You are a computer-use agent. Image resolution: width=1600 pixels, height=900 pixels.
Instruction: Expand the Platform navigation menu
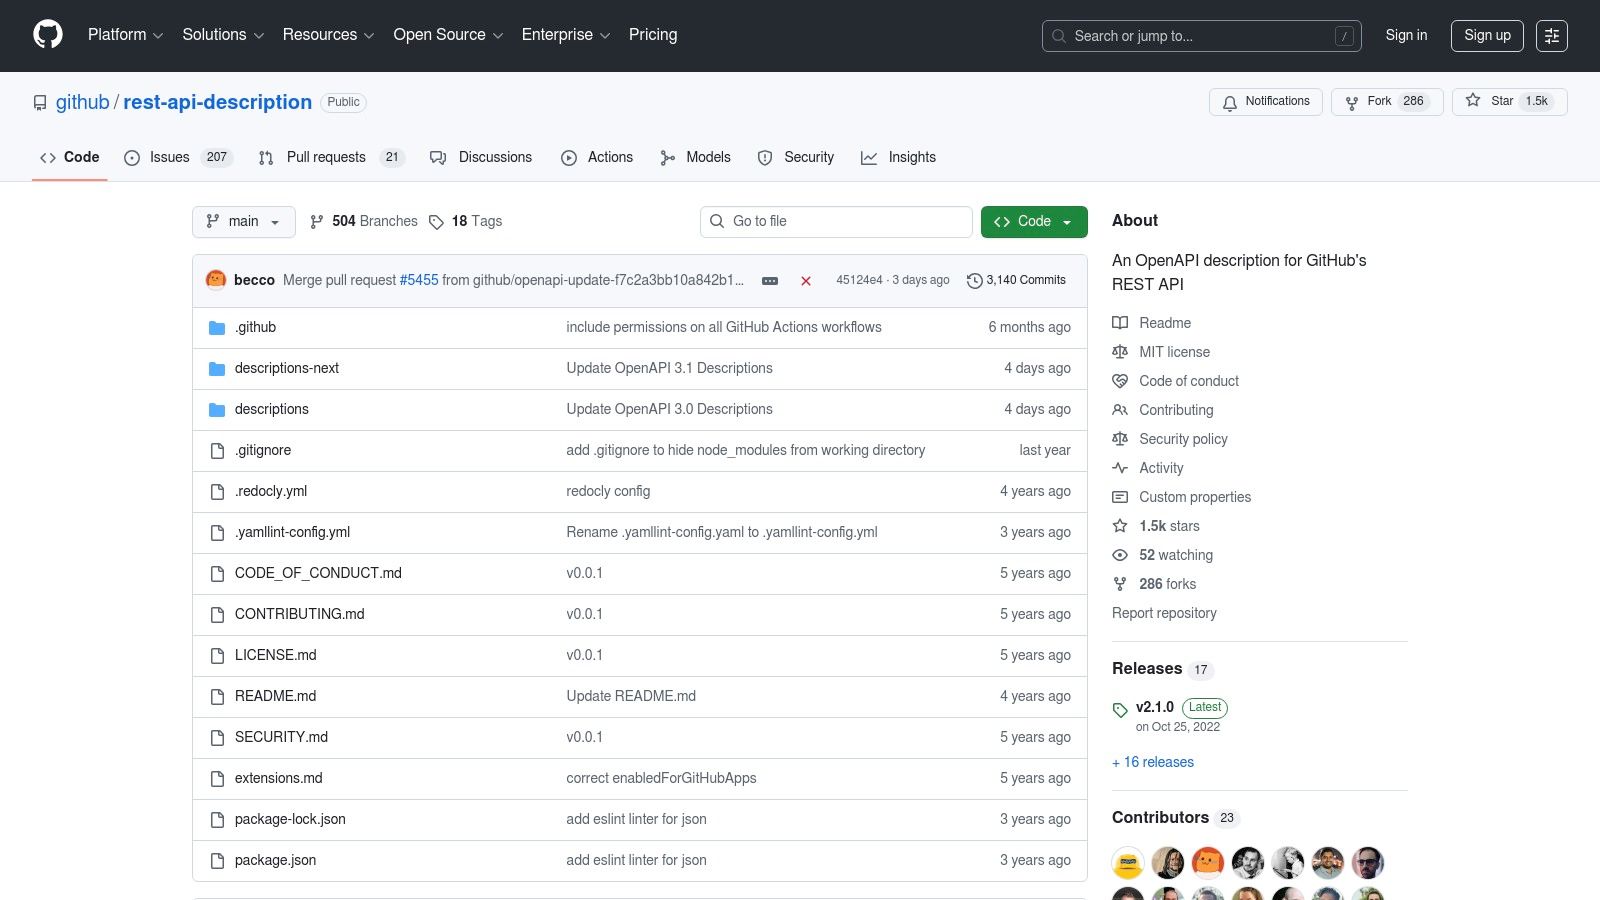coord(125,35)
